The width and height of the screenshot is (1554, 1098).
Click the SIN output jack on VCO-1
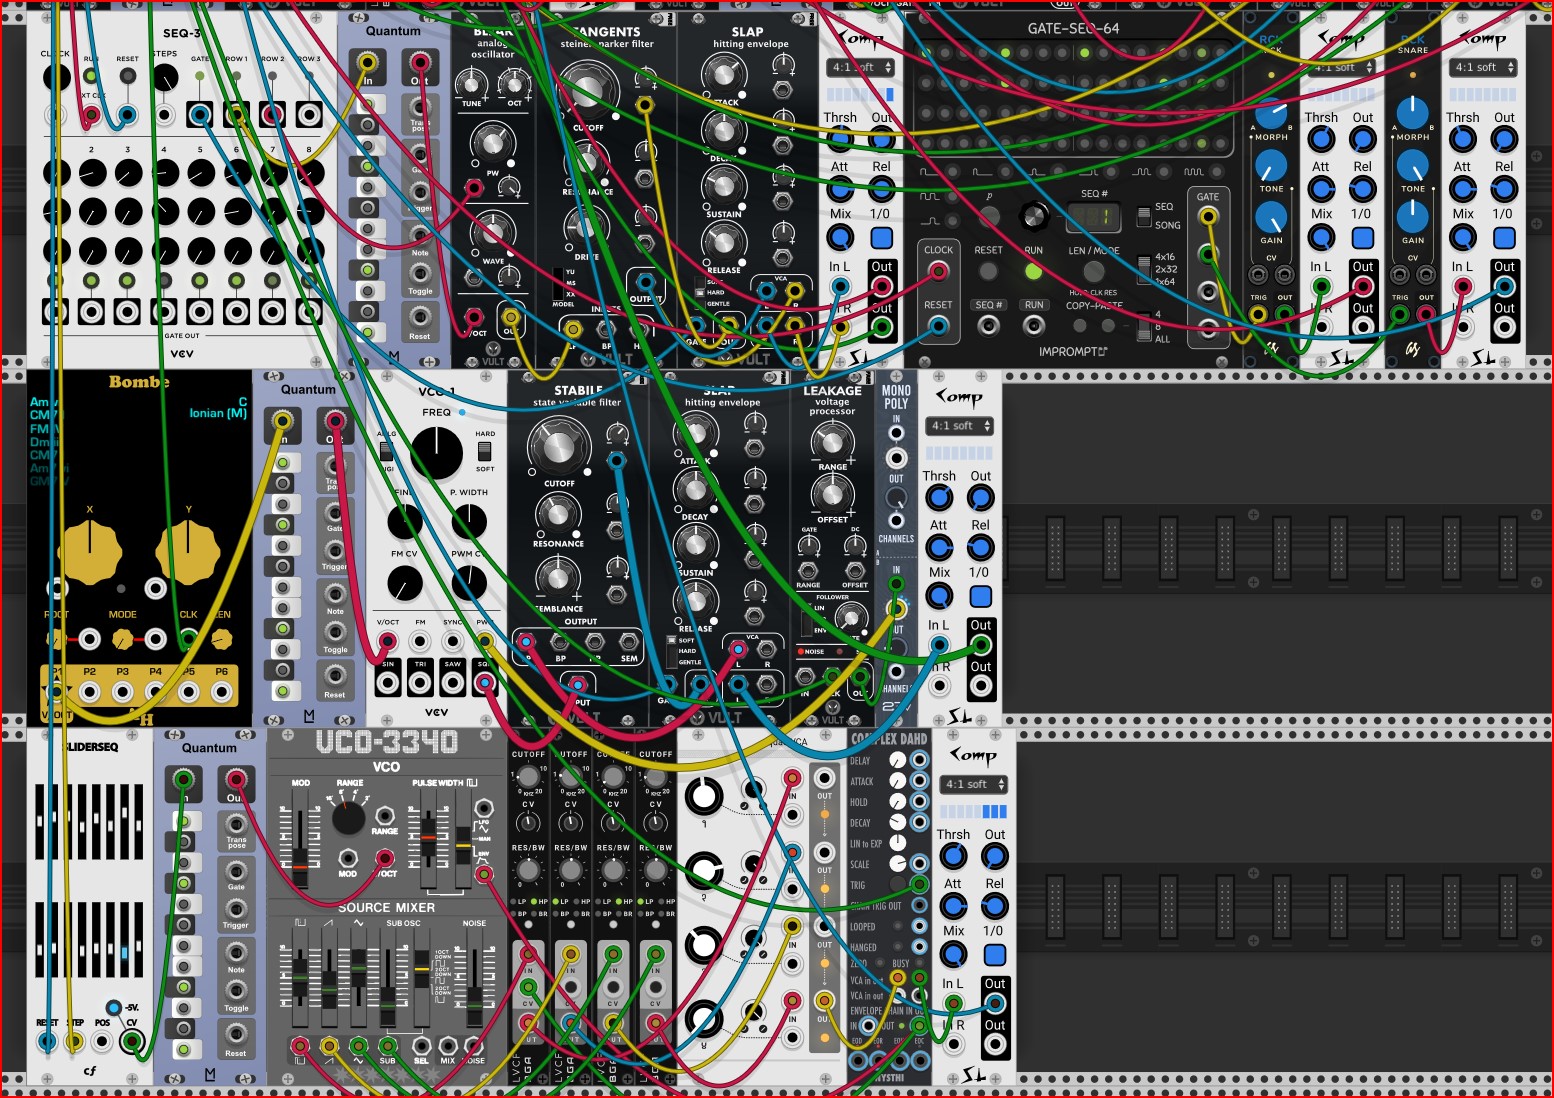(x=388, y=684)
